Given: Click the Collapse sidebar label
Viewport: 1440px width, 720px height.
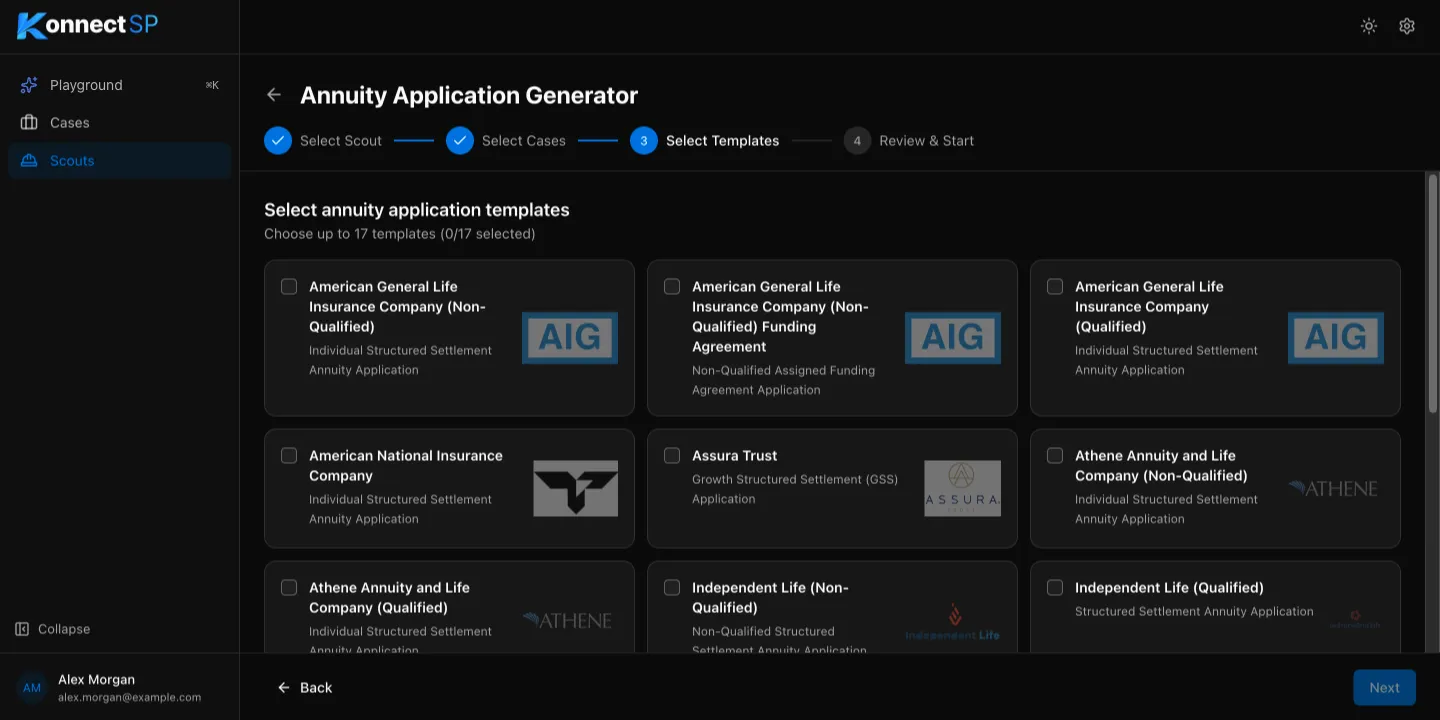Looking at the screenshot, I should [64, 629].
